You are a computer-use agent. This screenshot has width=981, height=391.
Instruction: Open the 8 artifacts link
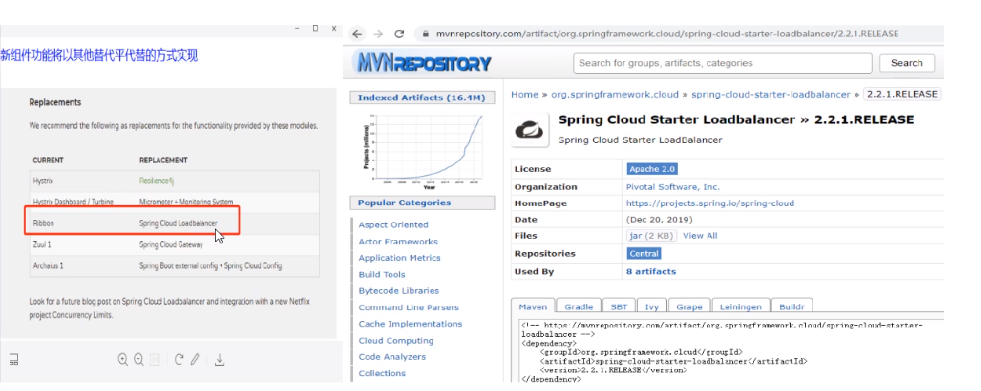coord(651,272)
